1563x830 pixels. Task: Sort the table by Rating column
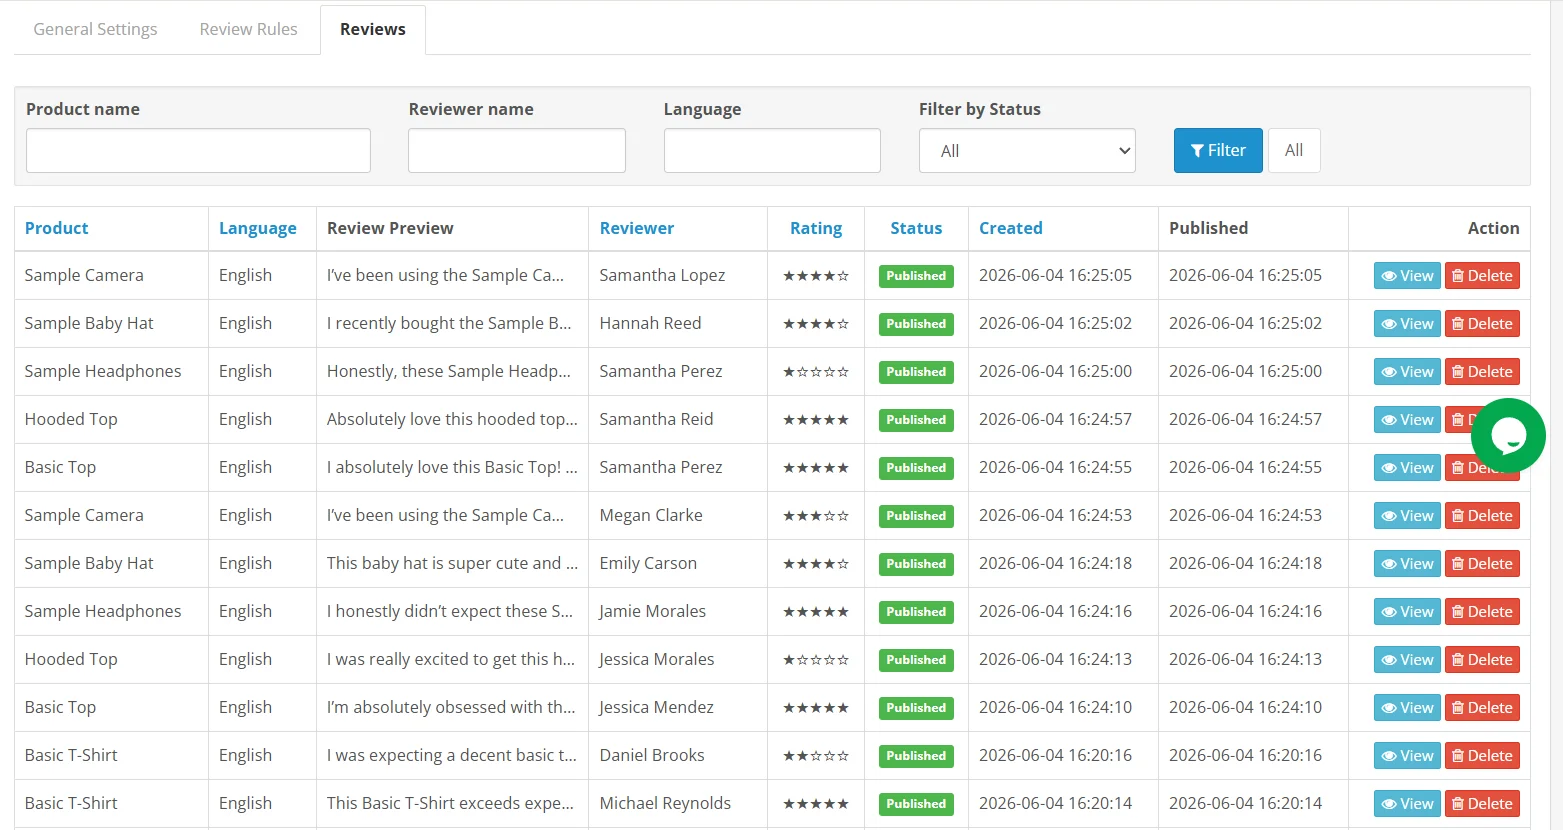[x=816, y=228]
